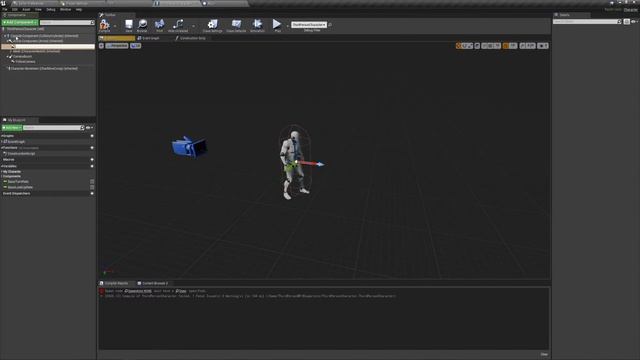Click the Add New button in My Blueprint

[x=12, y=128]
